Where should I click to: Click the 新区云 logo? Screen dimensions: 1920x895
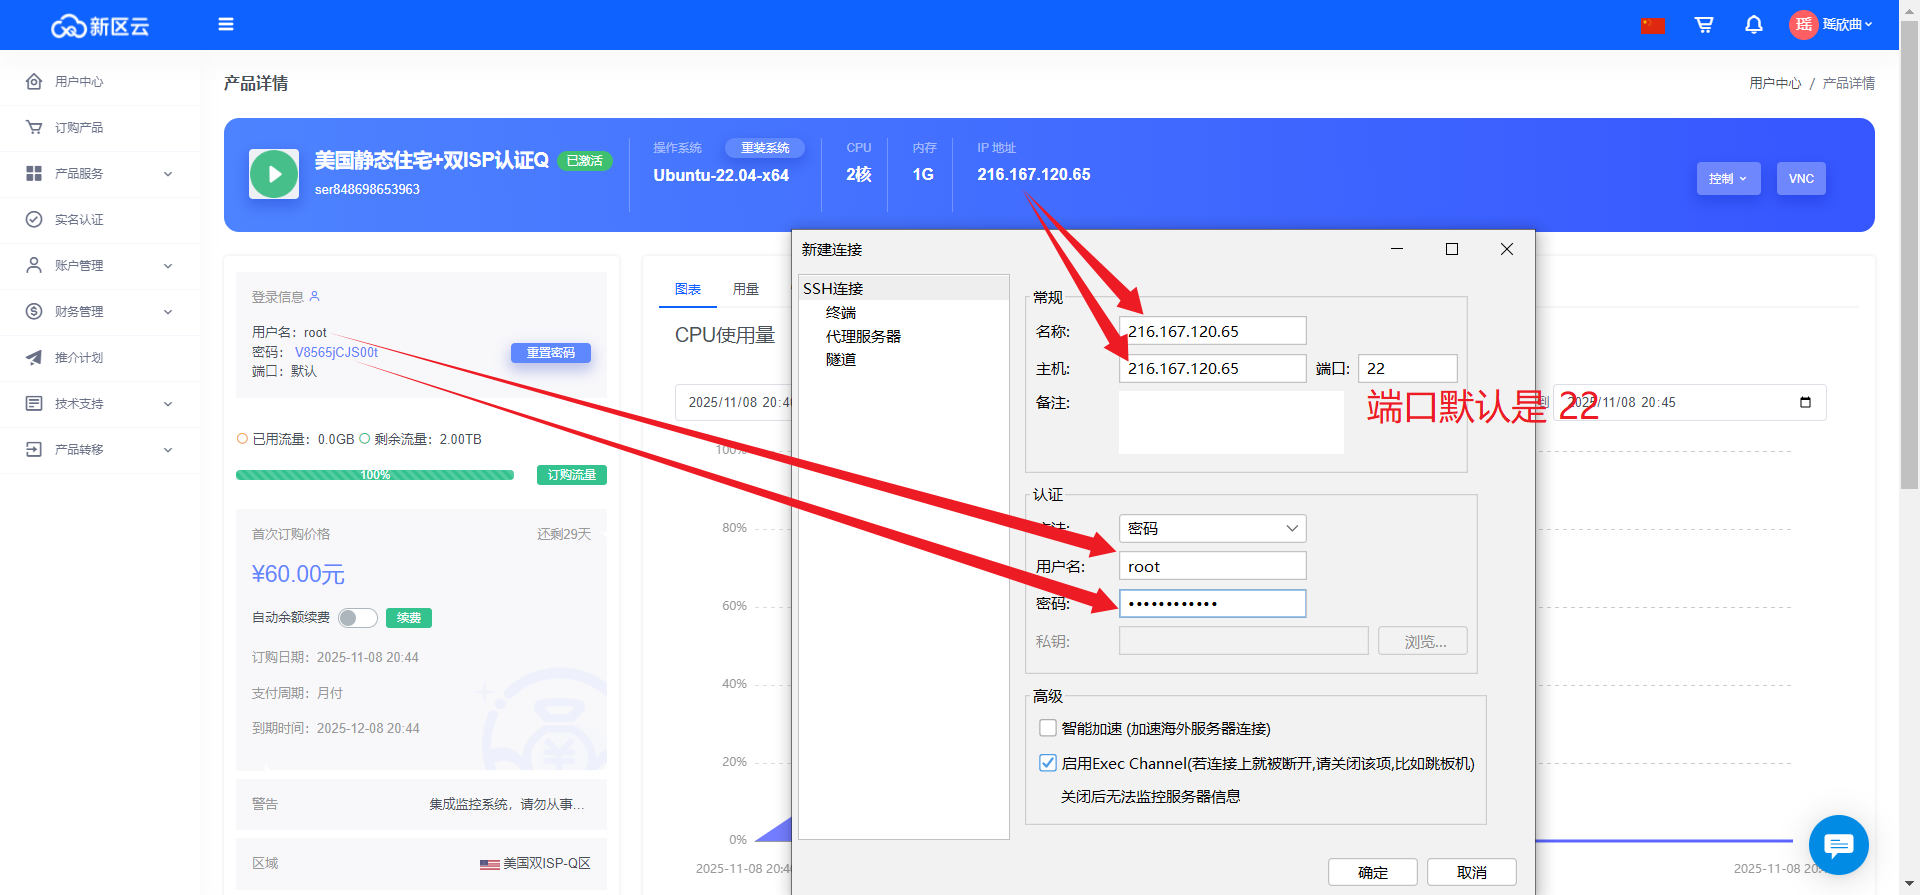tap(100, 26)
